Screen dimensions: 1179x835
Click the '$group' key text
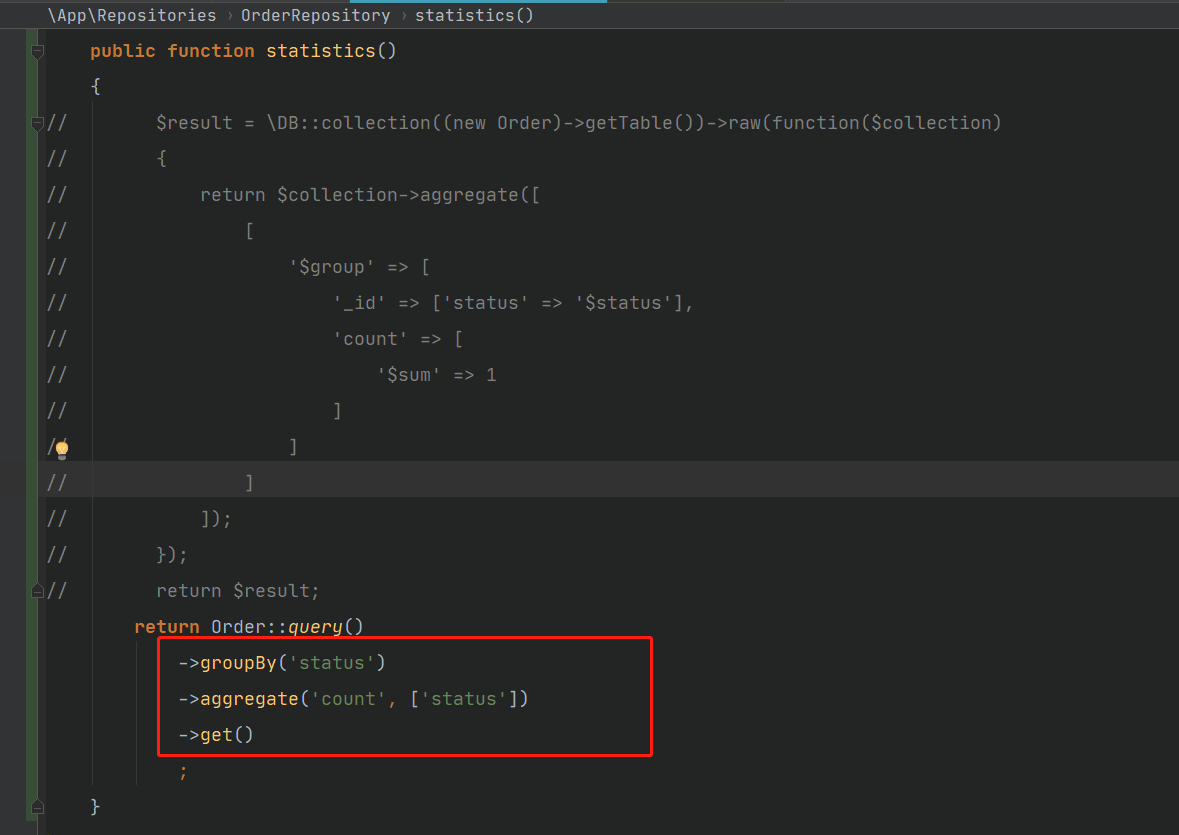(x=332, y=267)
